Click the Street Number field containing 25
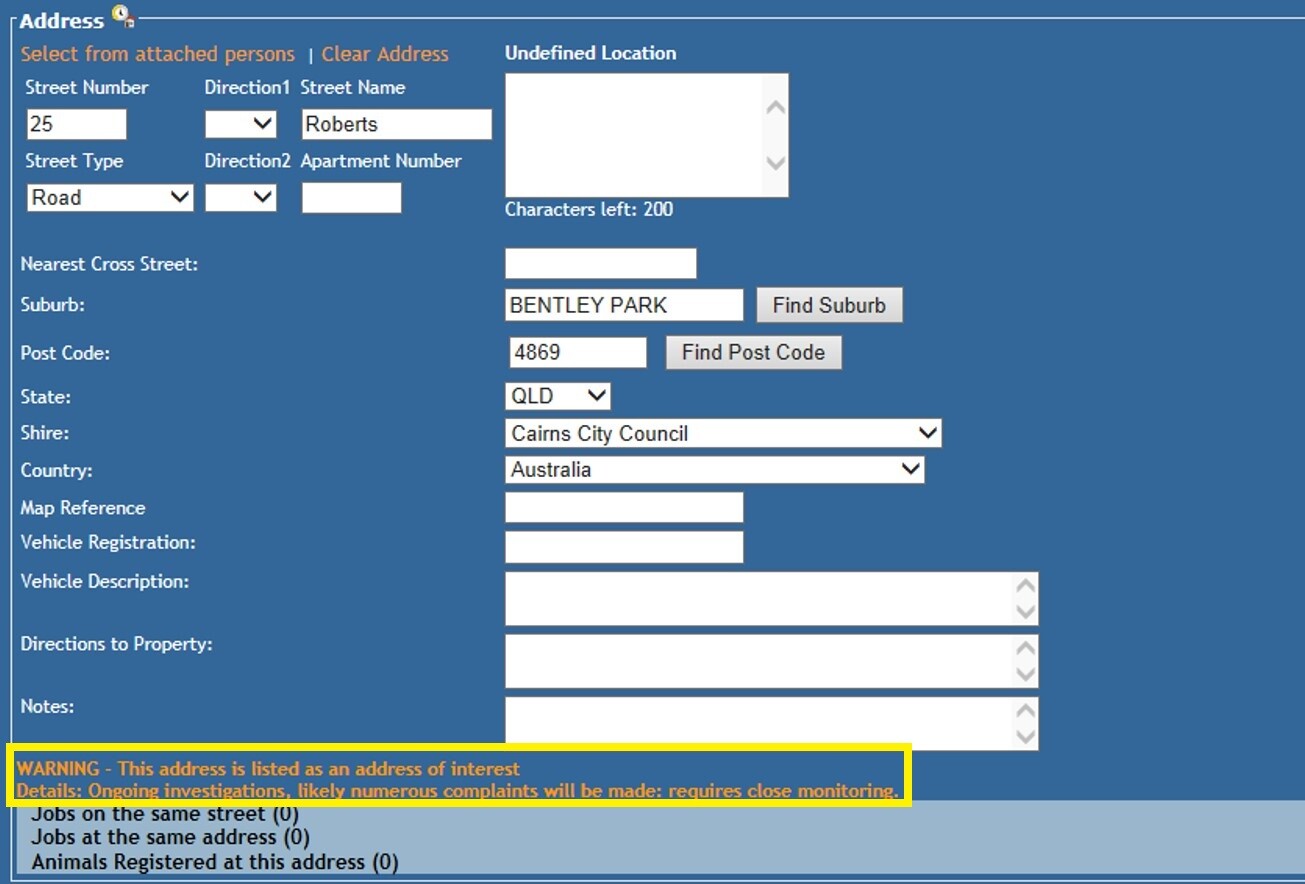Image resolution: width=1305 pixels, height=884 pixels. tap(76, 124)
